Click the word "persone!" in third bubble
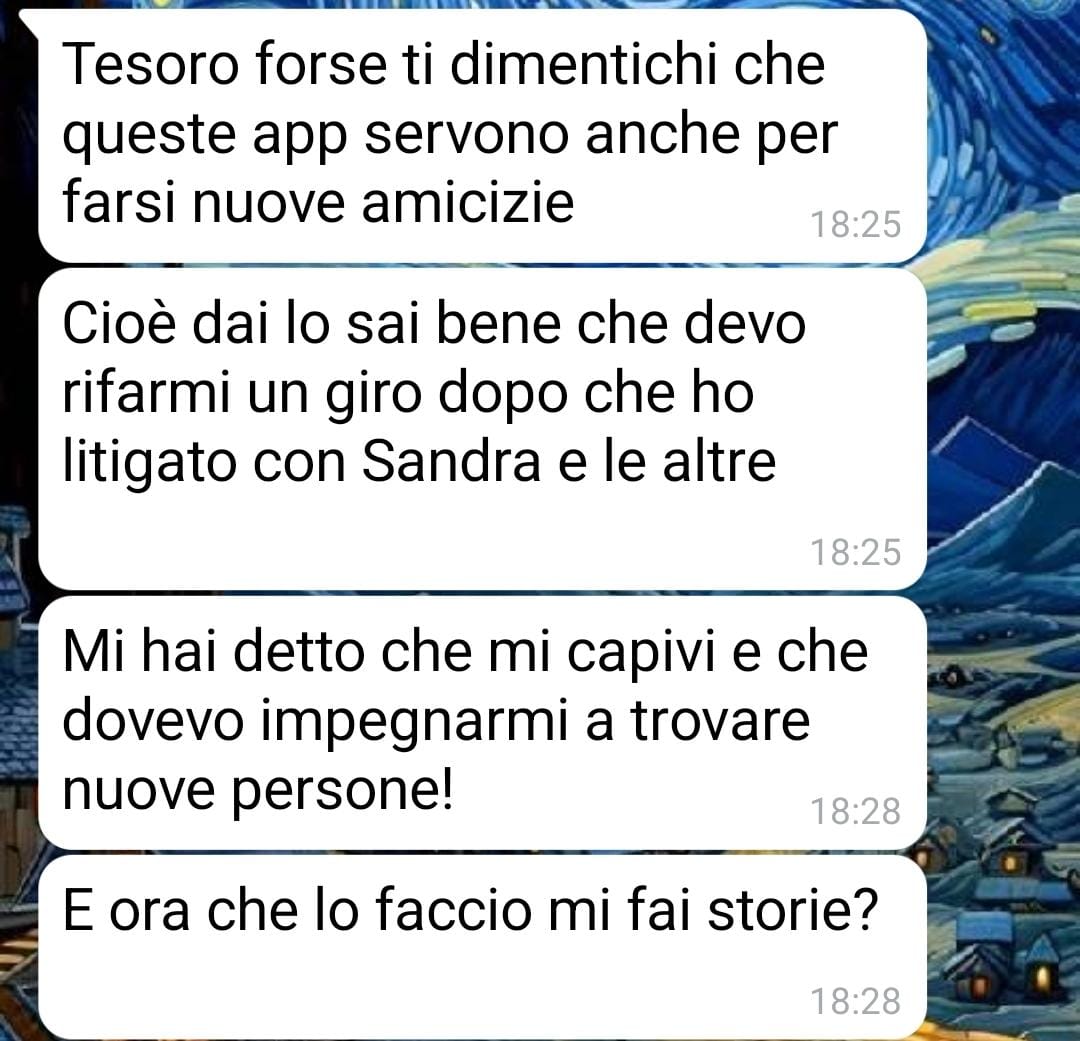 [342, 792]
